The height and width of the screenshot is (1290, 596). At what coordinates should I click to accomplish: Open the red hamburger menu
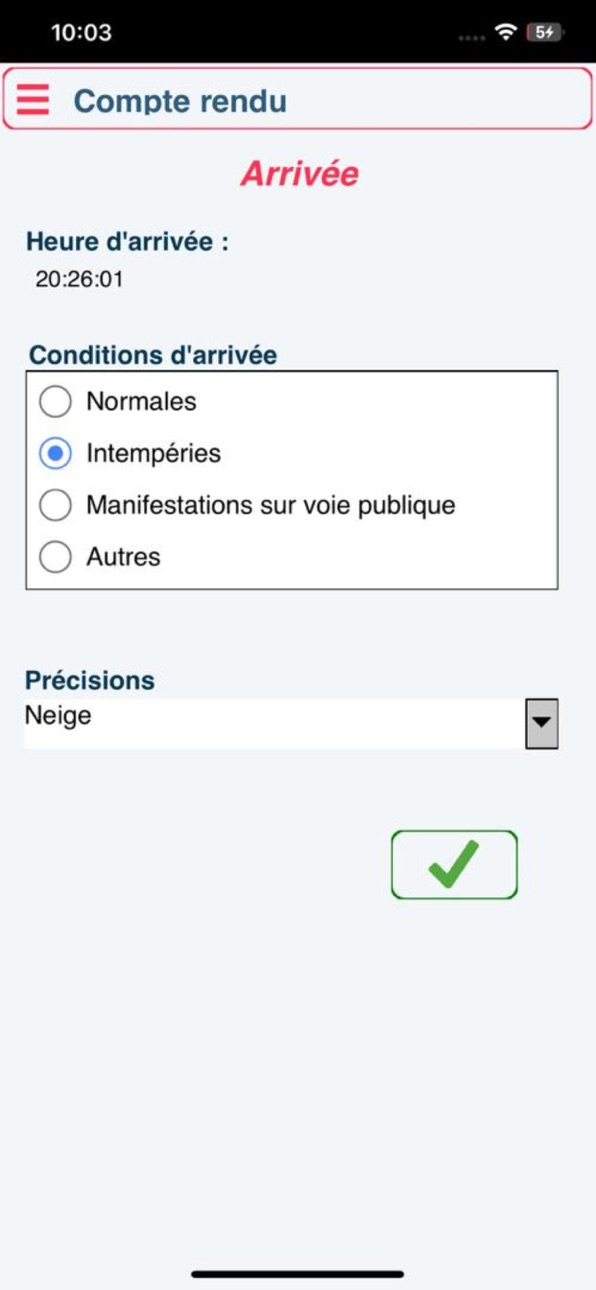tap(33, 100)
